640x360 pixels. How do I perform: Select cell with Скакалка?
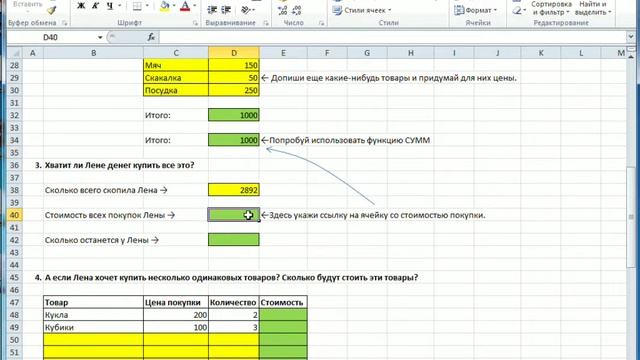coord(176,78)
